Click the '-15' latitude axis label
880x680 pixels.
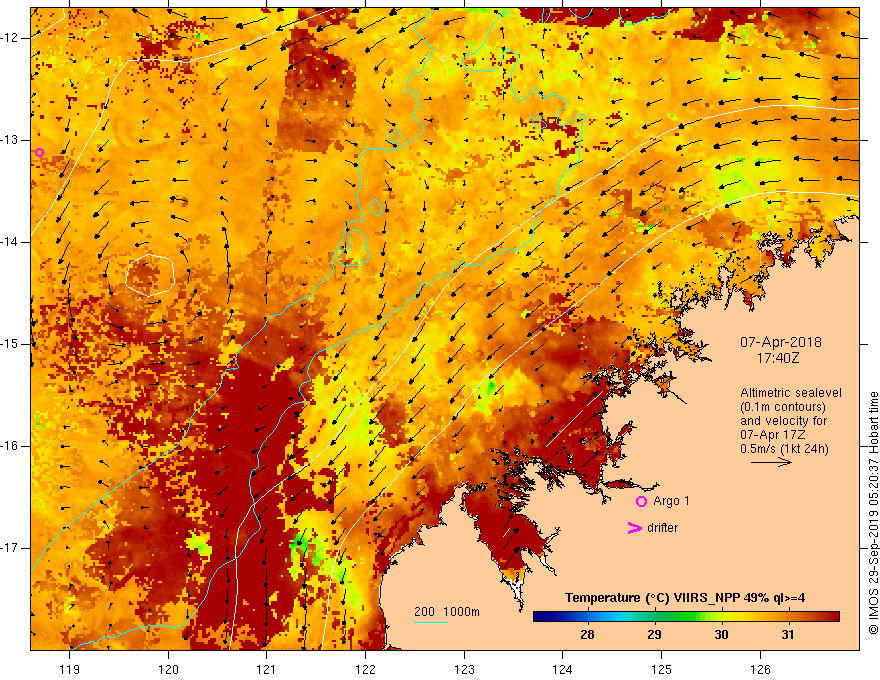(10, 344)
